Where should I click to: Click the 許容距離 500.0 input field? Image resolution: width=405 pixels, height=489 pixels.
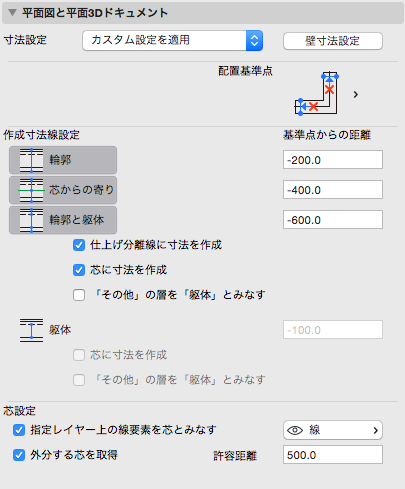point(333,455)
